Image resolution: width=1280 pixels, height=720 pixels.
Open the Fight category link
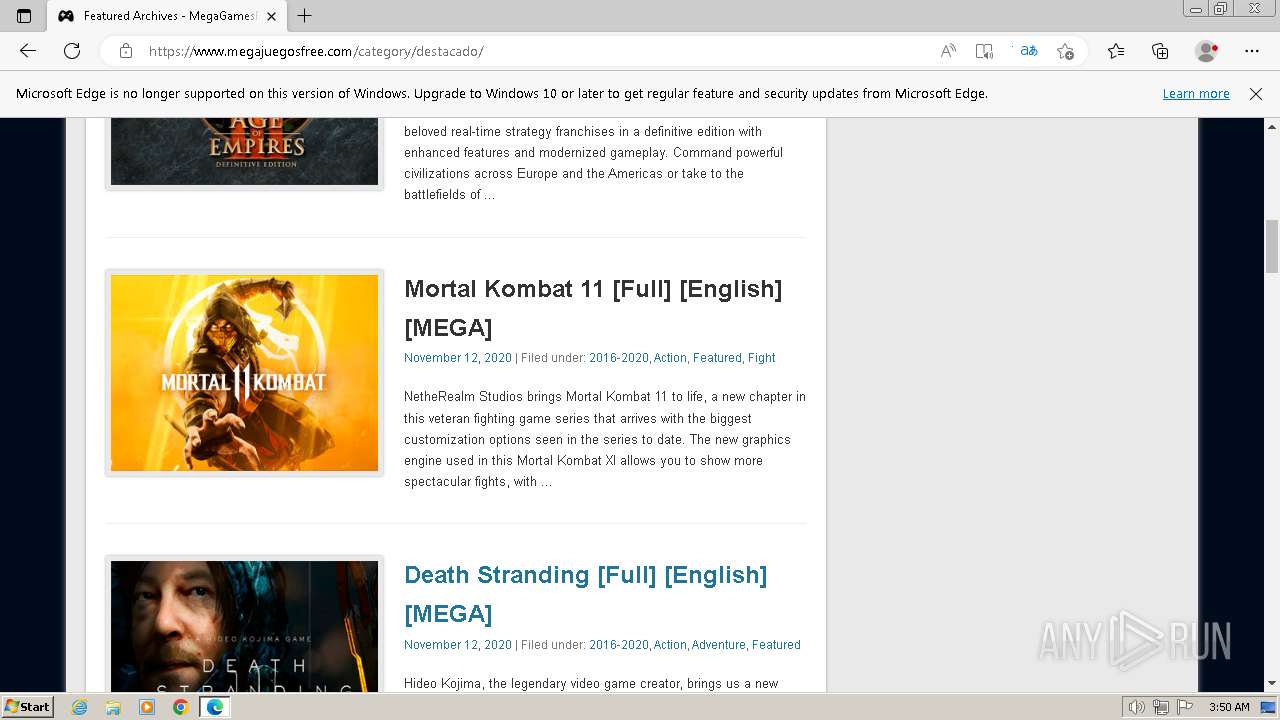pos(761,358)
